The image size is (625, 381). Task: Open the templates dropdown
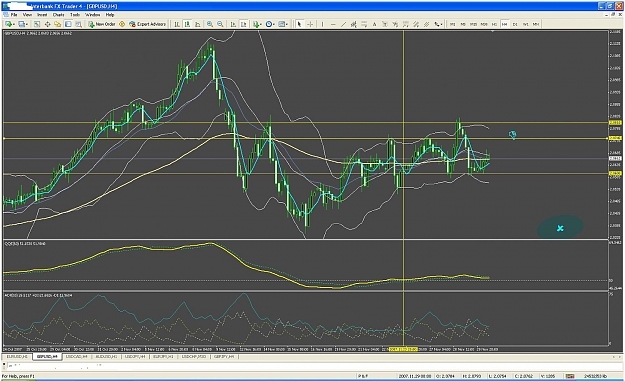point(283,24)
